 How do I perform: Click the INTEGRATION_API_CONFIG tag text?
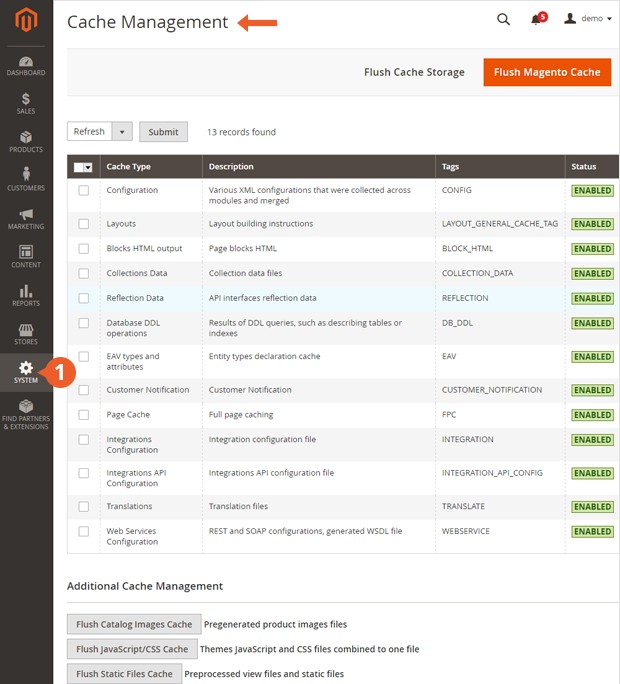(492, 473)
